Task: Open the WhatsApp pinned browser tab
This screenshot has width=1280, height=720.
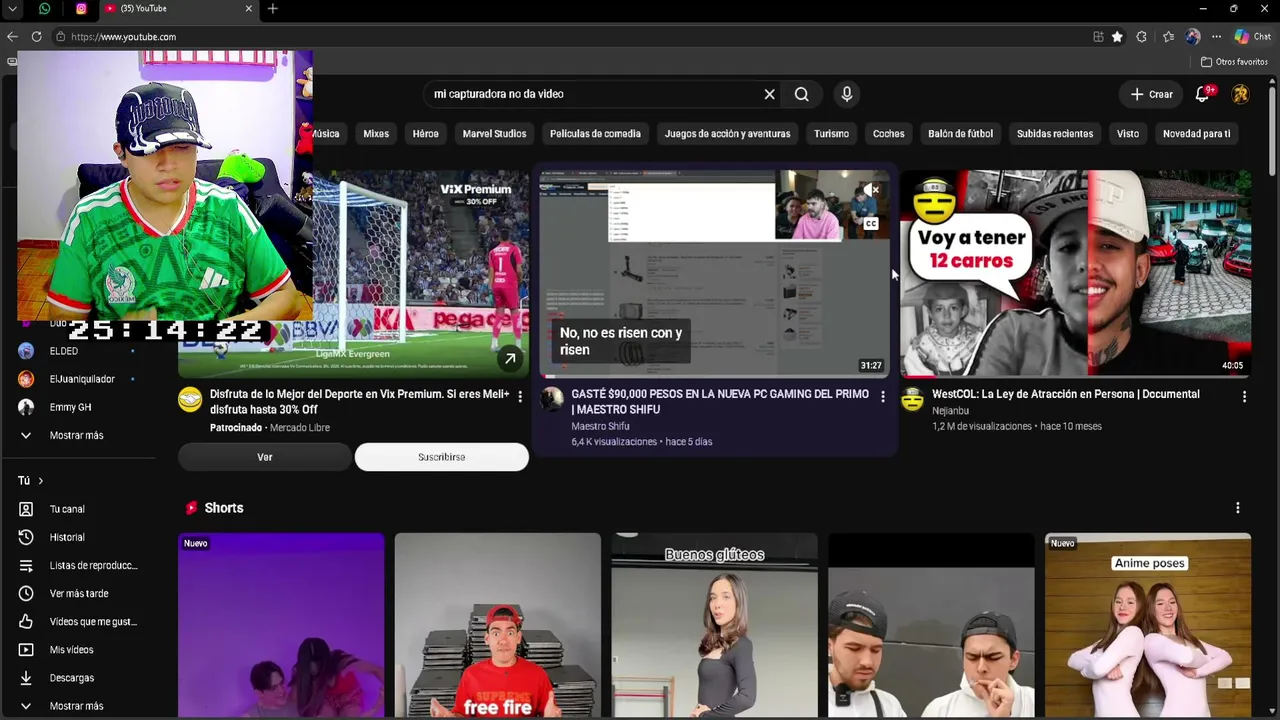Action: click(44, 9)
